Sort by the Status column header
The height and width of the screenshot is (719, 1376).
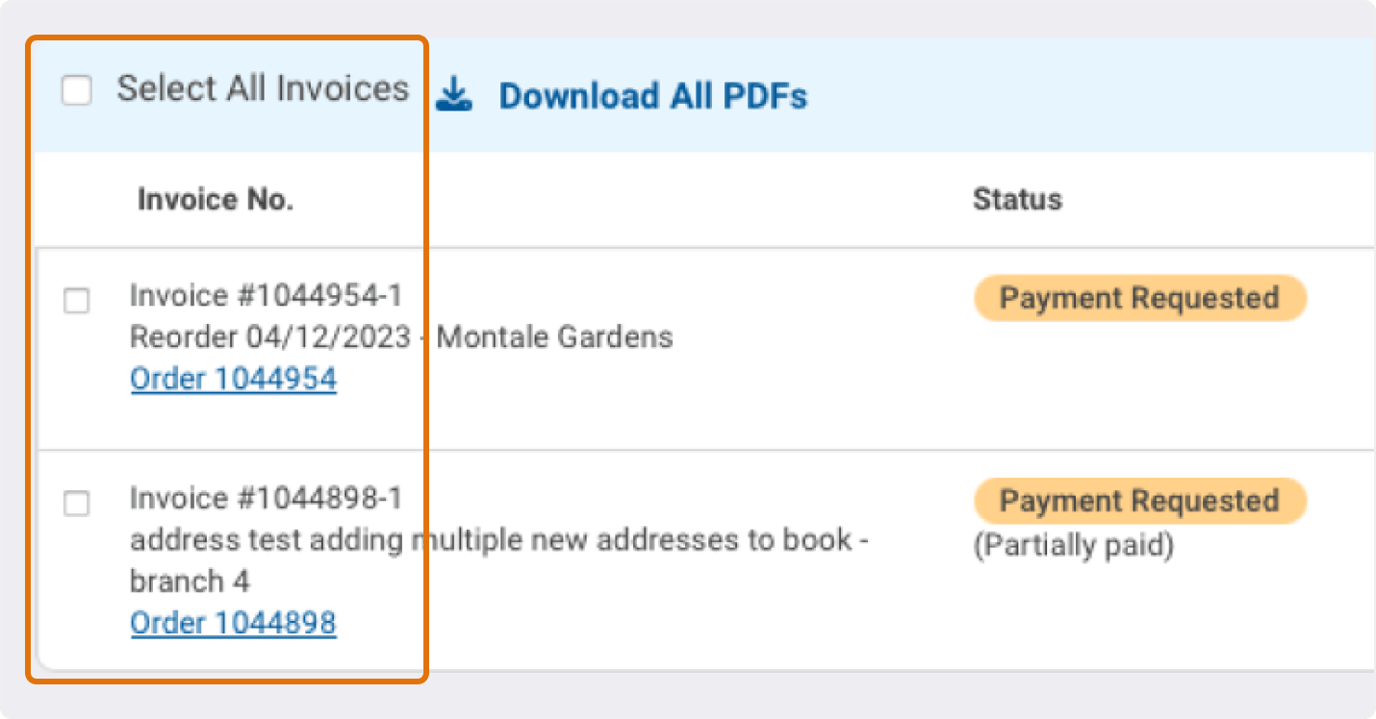click(1017, 199)
